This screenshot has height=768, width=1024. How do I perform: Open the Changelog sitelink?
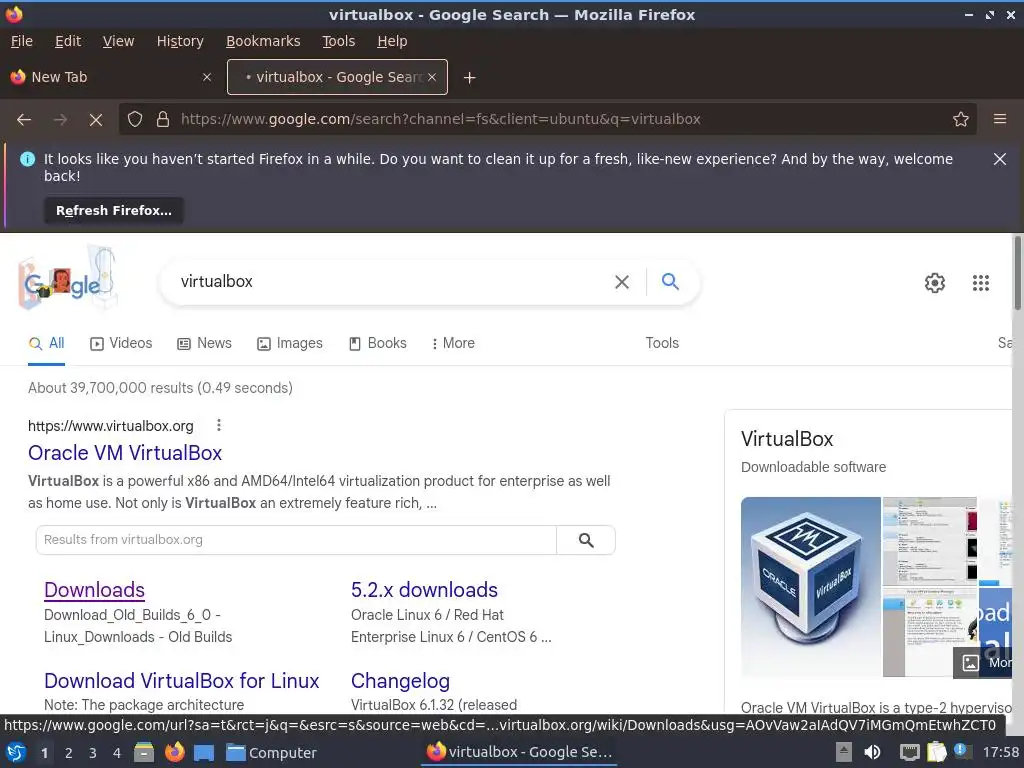(400, 681)
